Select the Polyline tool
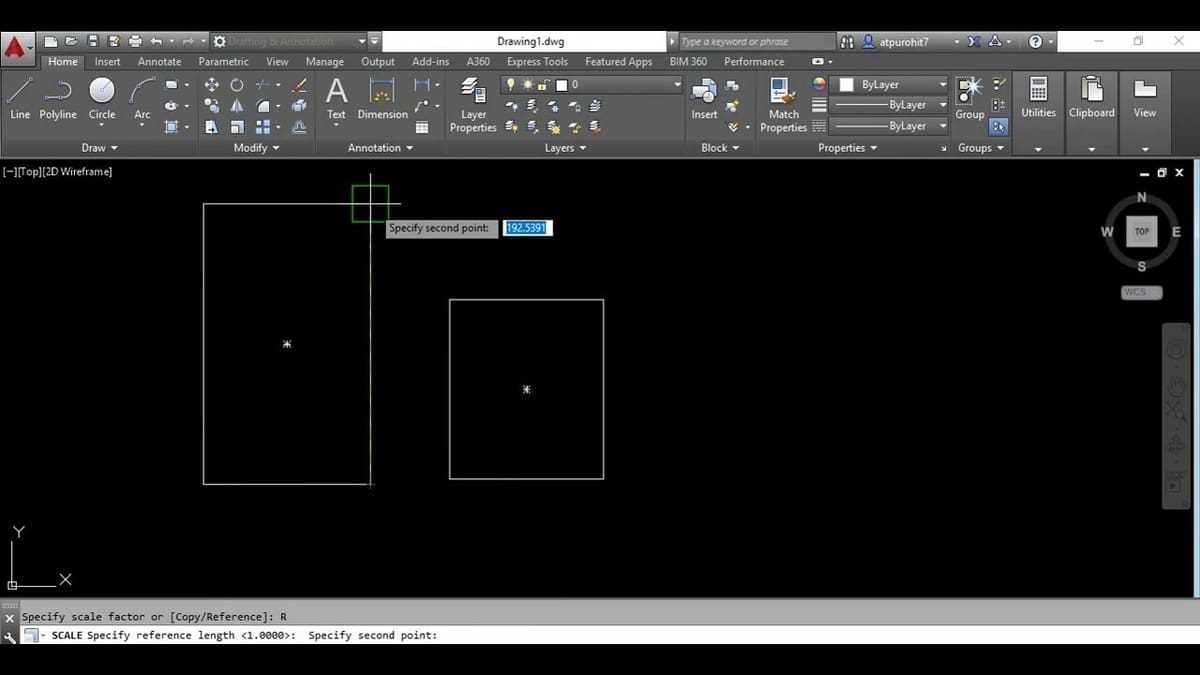1200x675 pixels. coord(58,98)
